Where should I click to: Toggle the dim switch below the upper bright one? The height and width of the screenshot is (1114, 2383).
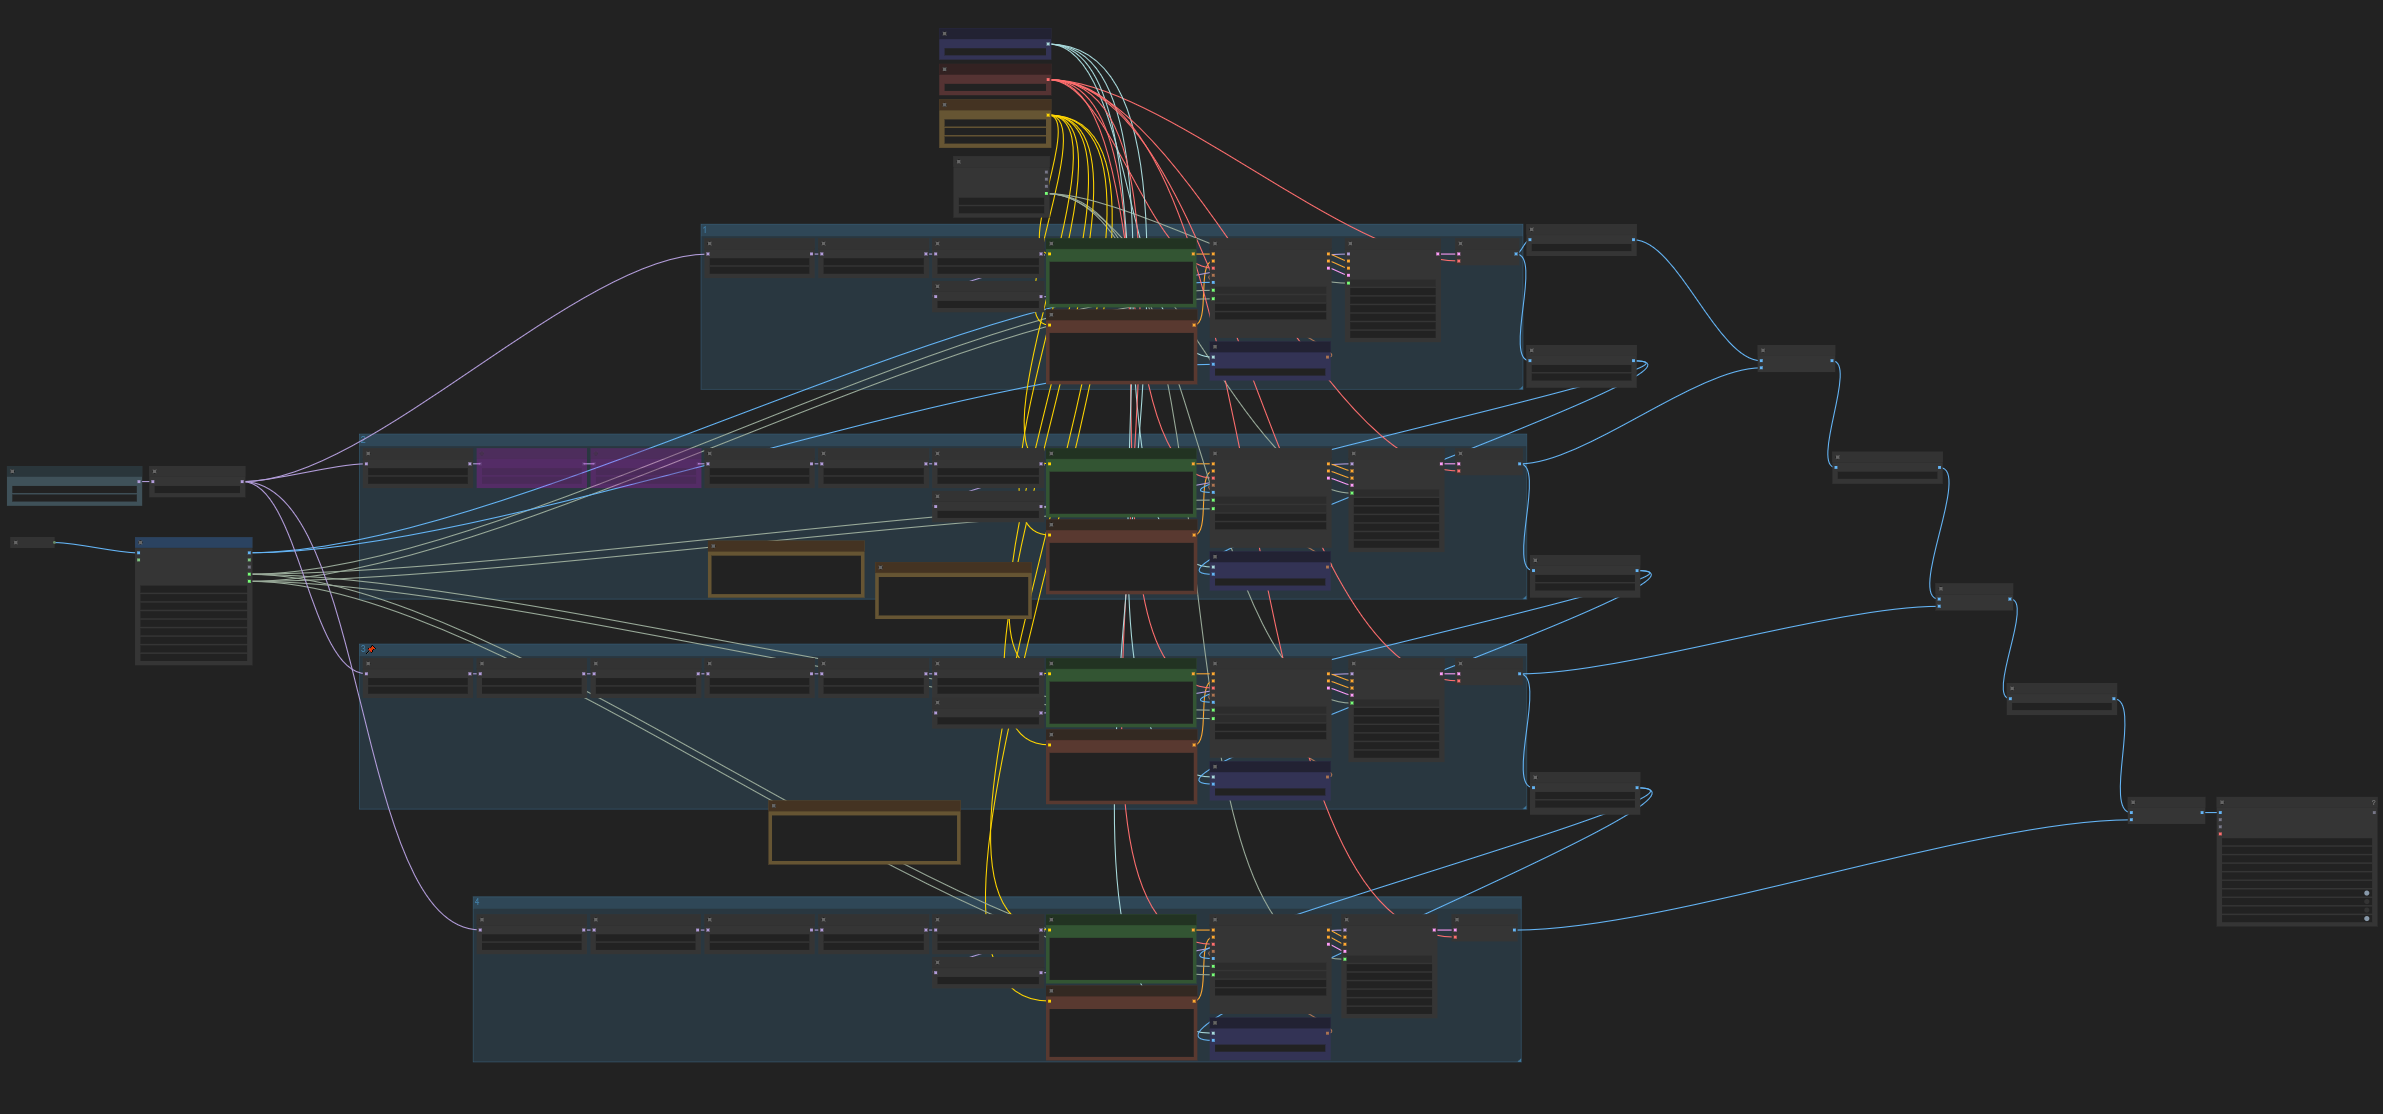pyautogui.click(x=2366, y=902)
